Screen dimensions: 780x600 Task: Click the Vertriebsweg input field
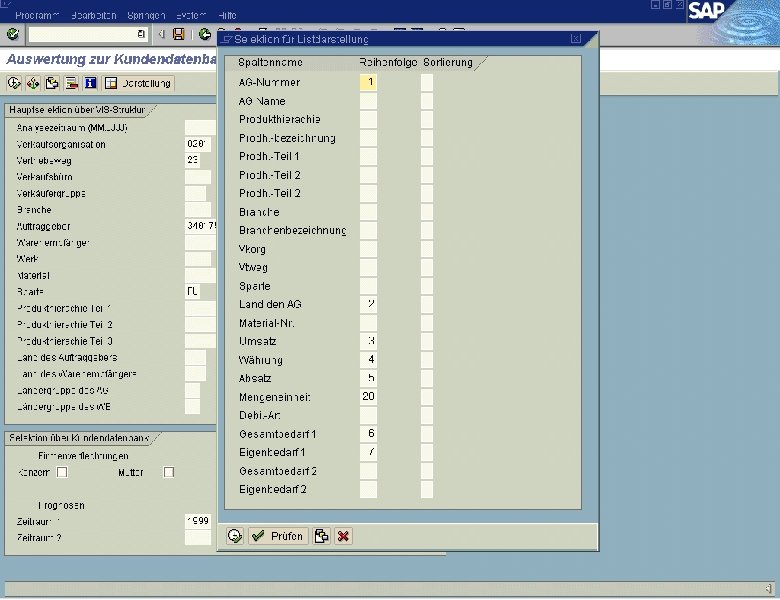click(x=193, y=160)
